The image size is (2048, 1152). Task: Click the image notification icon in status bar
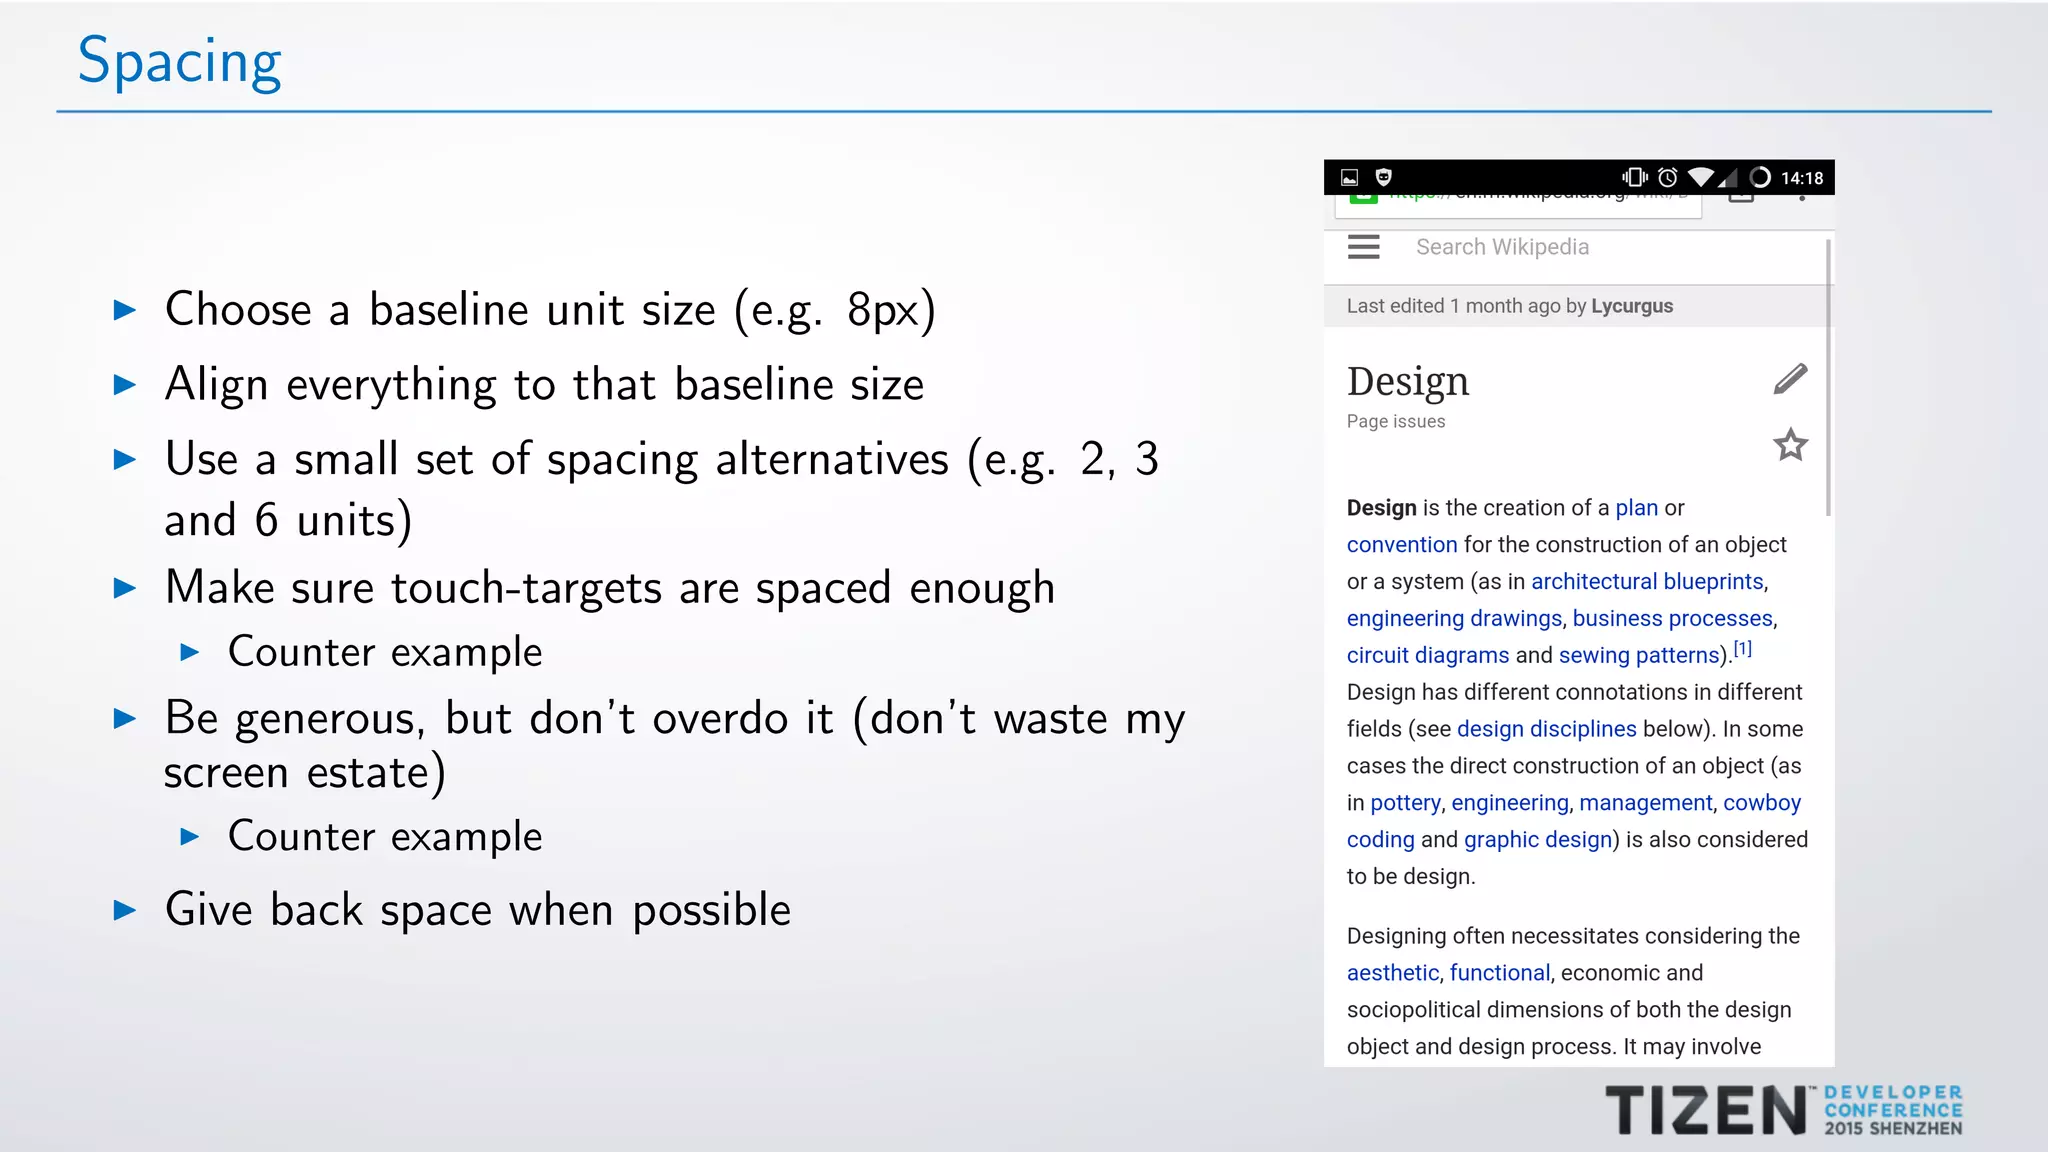1349,178
